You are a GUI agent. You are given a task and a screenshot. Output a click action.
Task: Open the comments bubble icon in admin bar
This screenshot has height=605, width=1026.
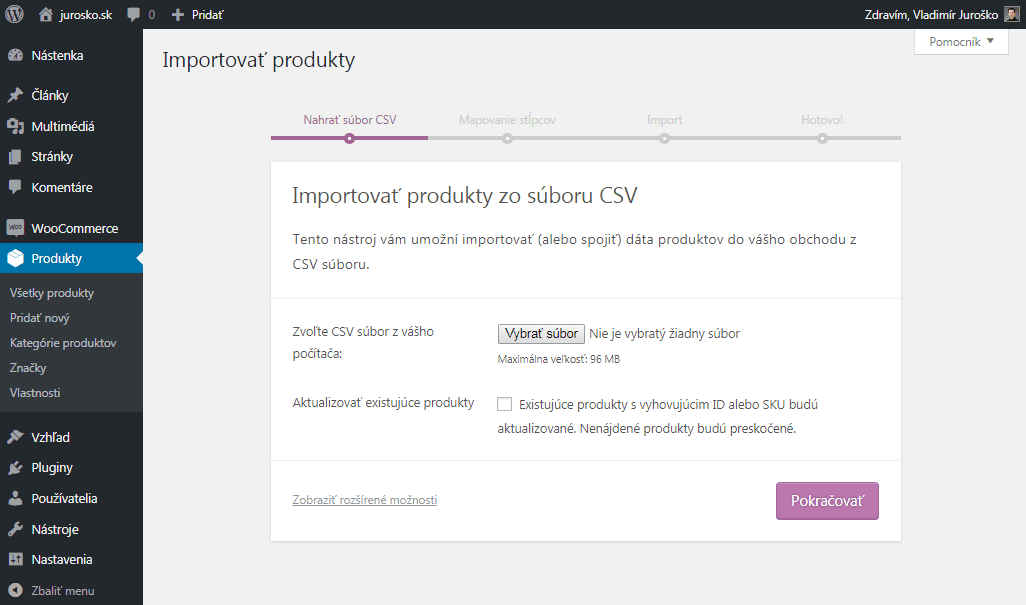(133, 15)
